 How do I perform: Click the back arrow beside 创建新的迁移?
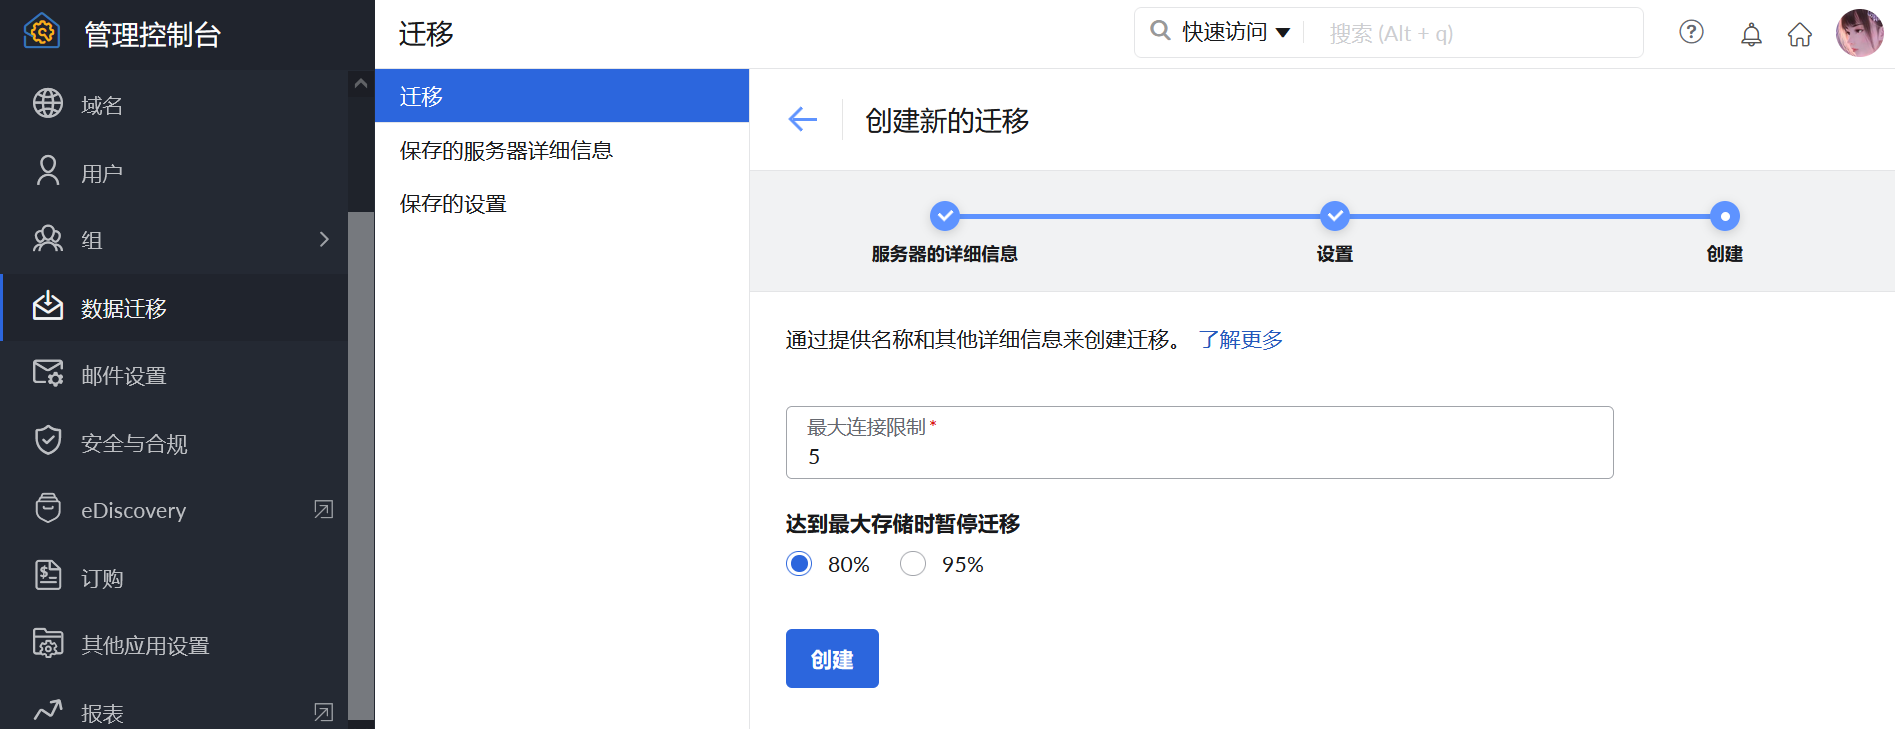tap(802, 120)
